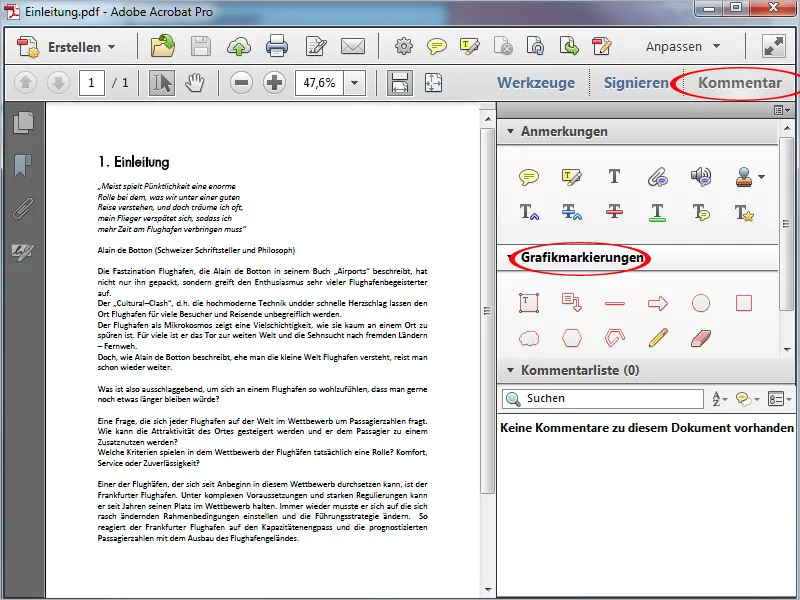
Task: Open the Werkzeuge pane
Action: click(x=536, y=83)
